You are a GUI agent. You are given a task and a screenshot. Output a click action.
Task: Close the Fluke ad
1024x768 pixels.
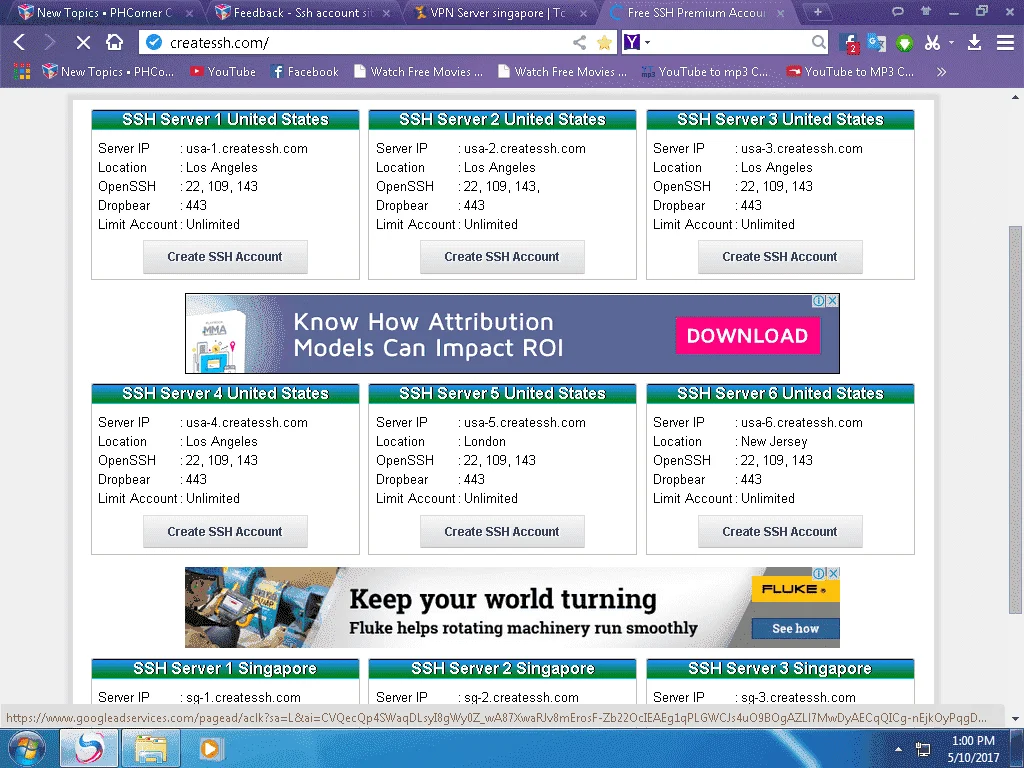[833, 573]
